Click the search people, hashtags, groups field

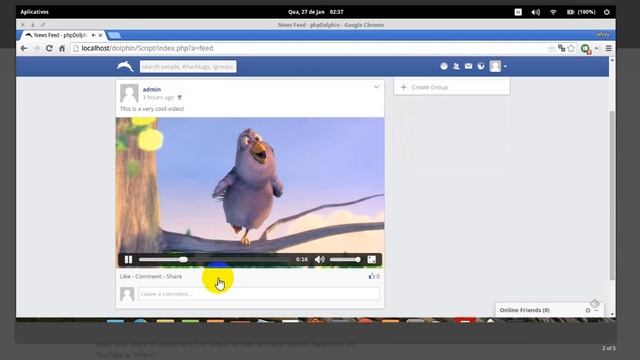[x=188, y=67]
